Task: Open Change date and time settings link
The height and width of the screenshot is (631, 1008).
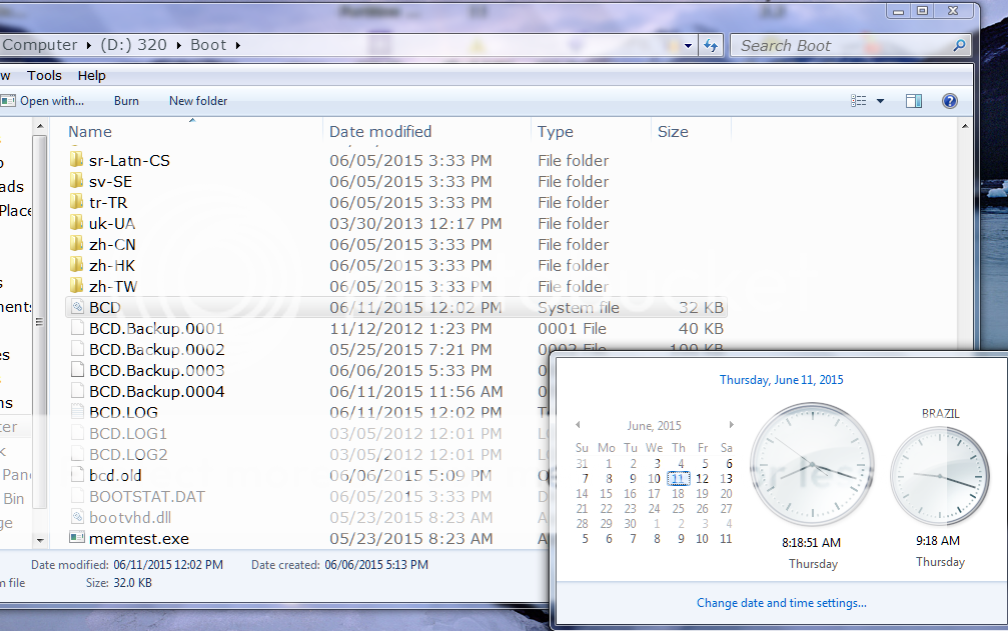Action: tap(781, 603)
